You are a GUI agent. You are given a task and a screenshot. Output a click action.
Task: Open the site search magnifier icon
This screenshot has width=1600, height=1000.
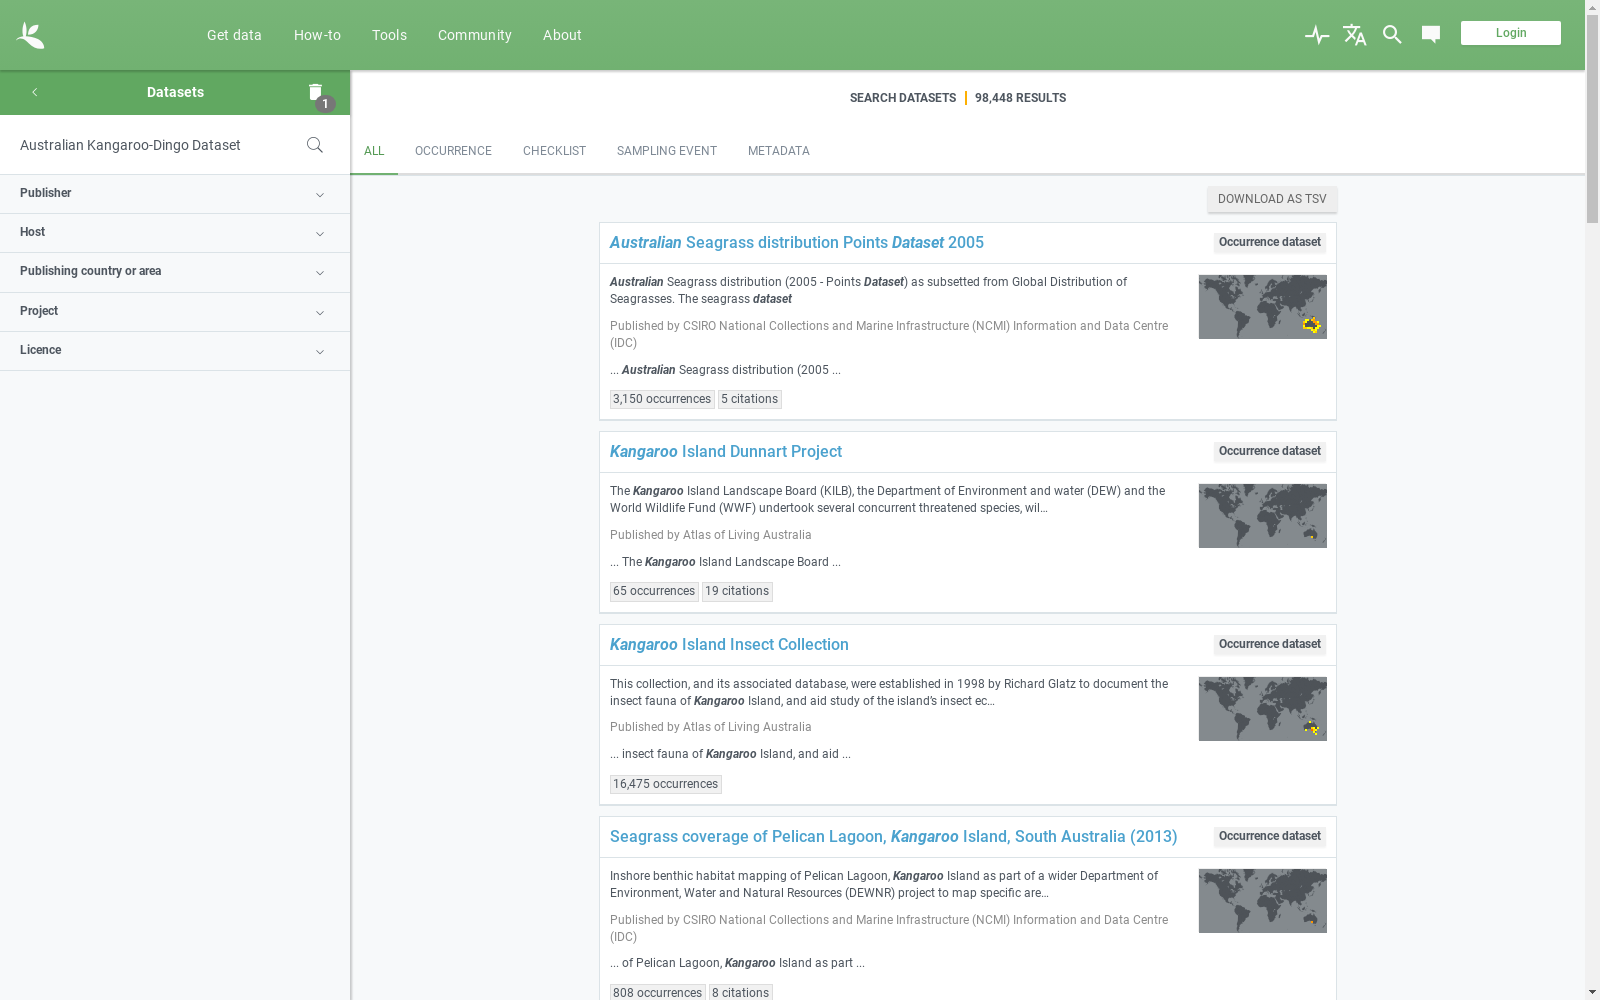click(1392, 35)
